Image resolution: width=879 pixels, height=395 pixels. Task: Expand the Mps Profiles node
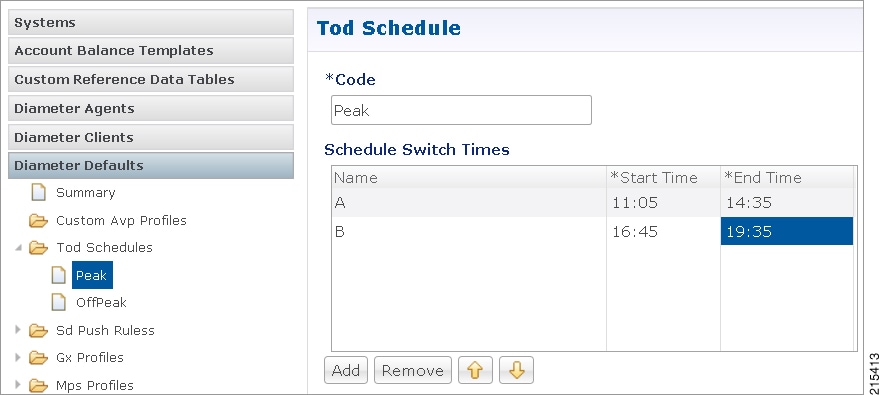(x=18, y=384)
